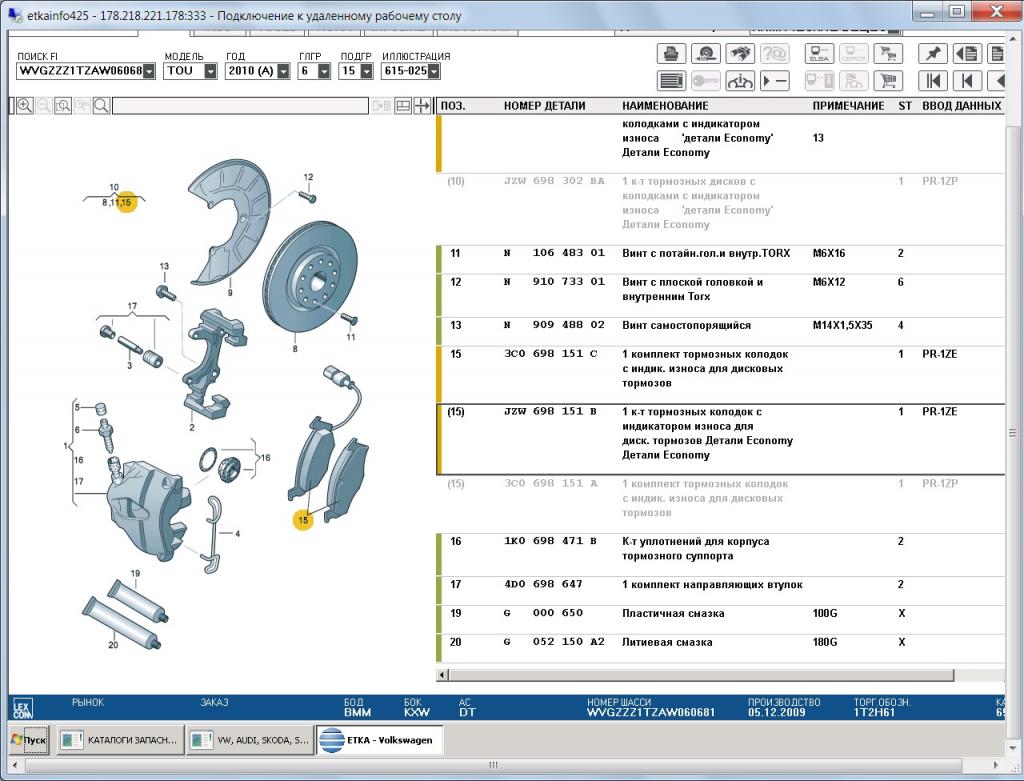Select part number JZW 698 151 B

551,411
